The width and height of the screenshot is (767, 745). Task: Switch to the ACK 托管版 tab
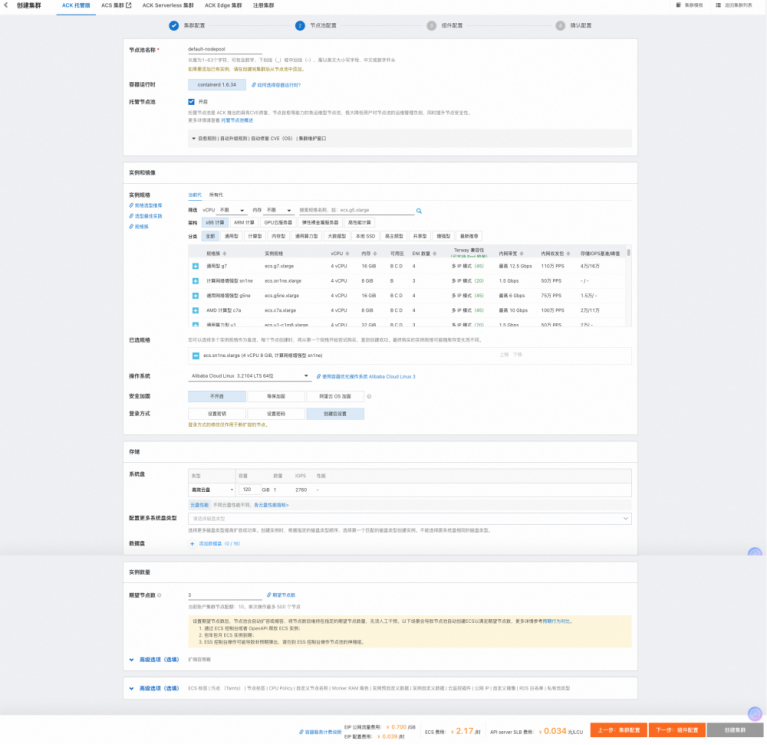(x=76, y=5)
